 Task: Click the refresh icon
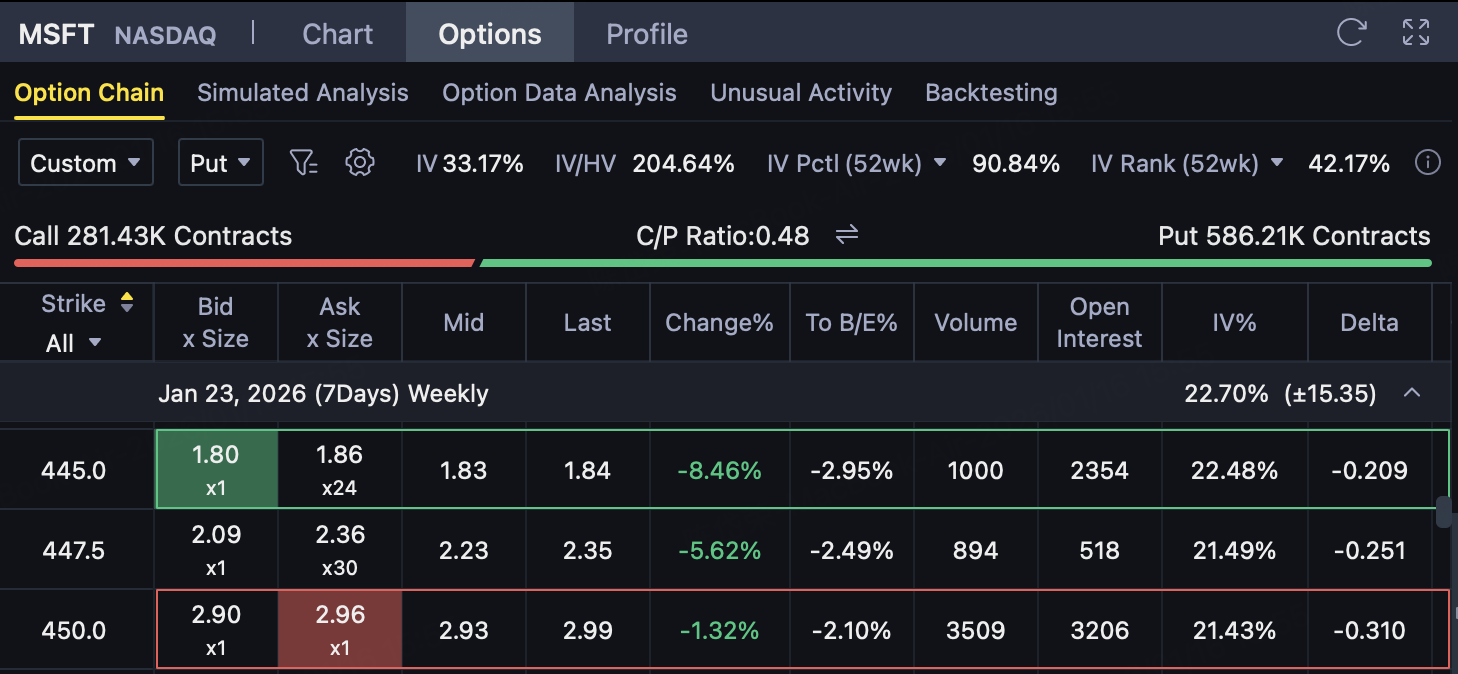click(1351, 32)
